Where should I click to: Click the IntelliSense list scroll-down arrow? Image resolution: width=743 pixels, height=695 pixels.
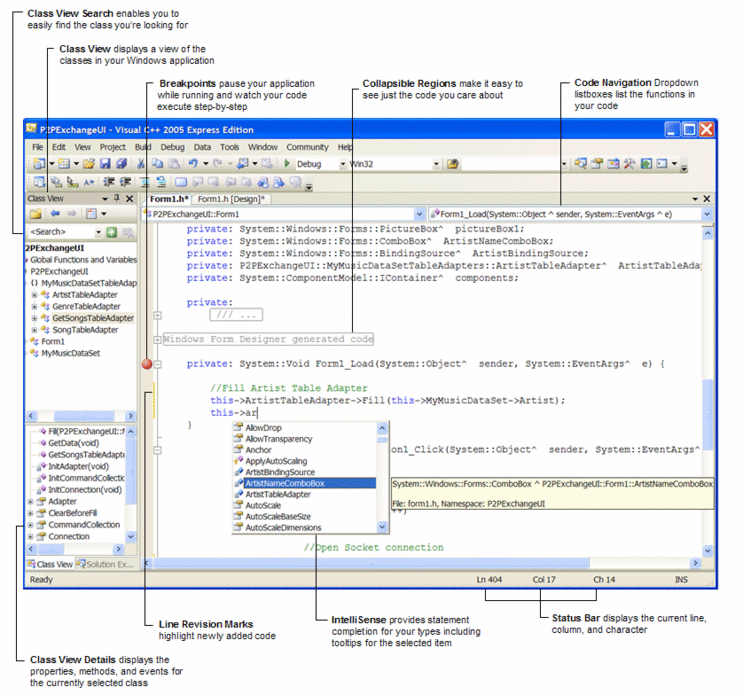click(383, 527)
